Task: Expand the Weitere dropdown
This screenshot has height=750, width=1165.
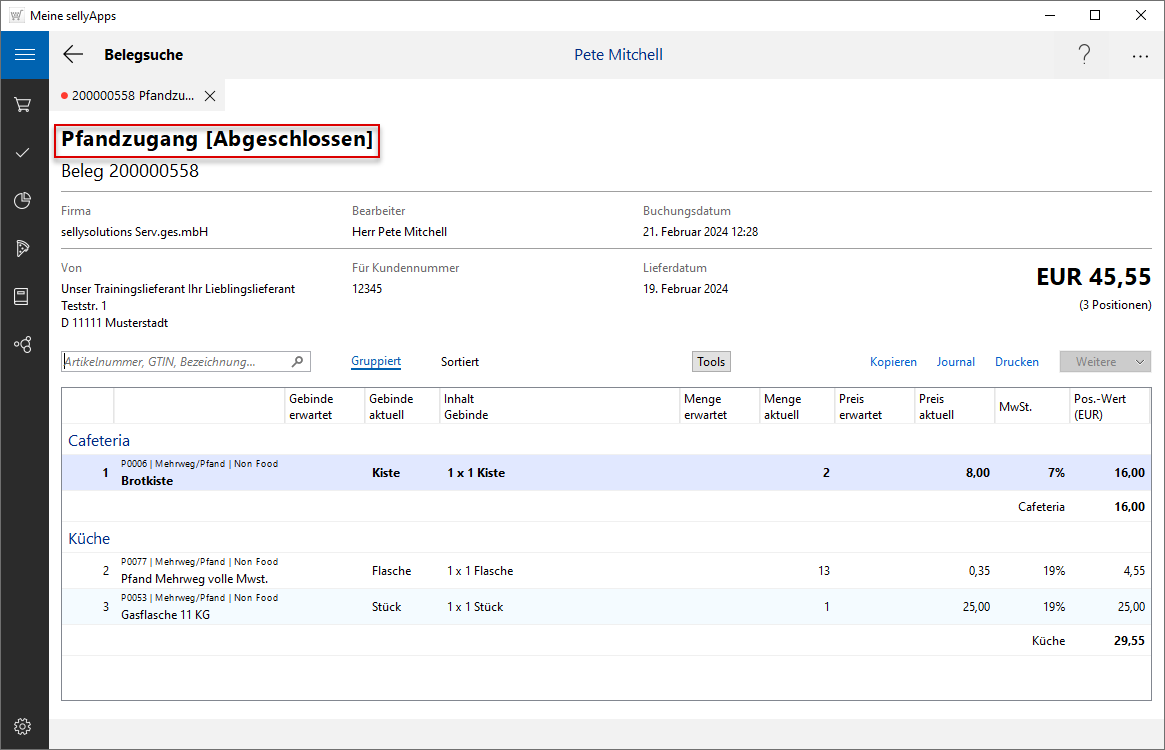Action: 1140,362
